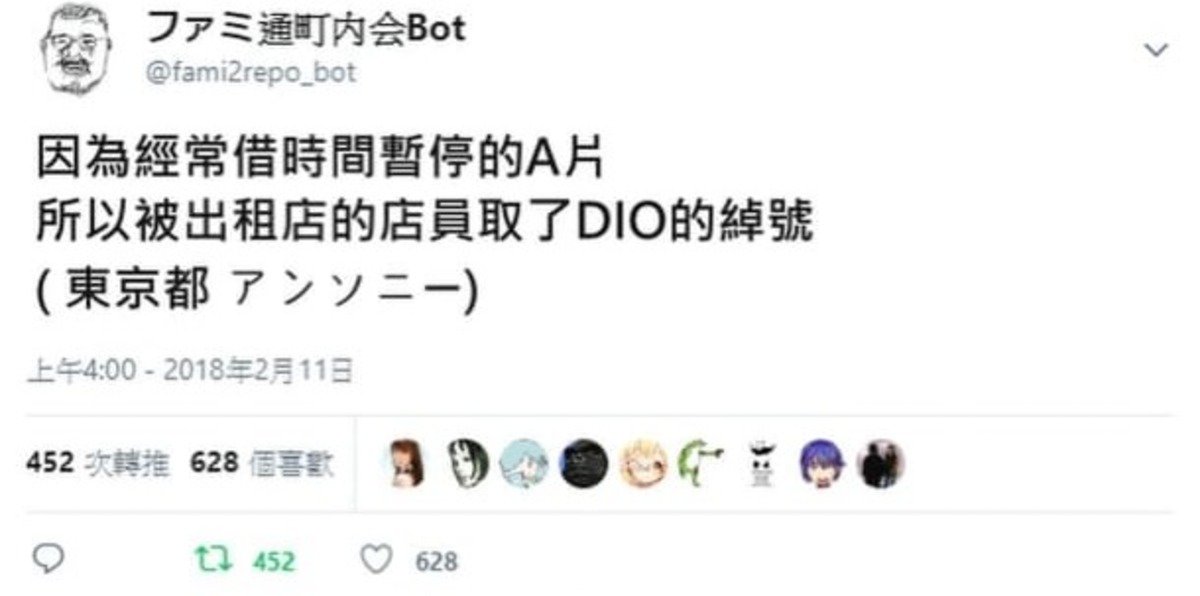Image resolution: width=1200 pixels, height=596 pixels.
Task: Open the ファミ通町内会Bot display name
Action: pyautogui.click(x=307, y=29)
